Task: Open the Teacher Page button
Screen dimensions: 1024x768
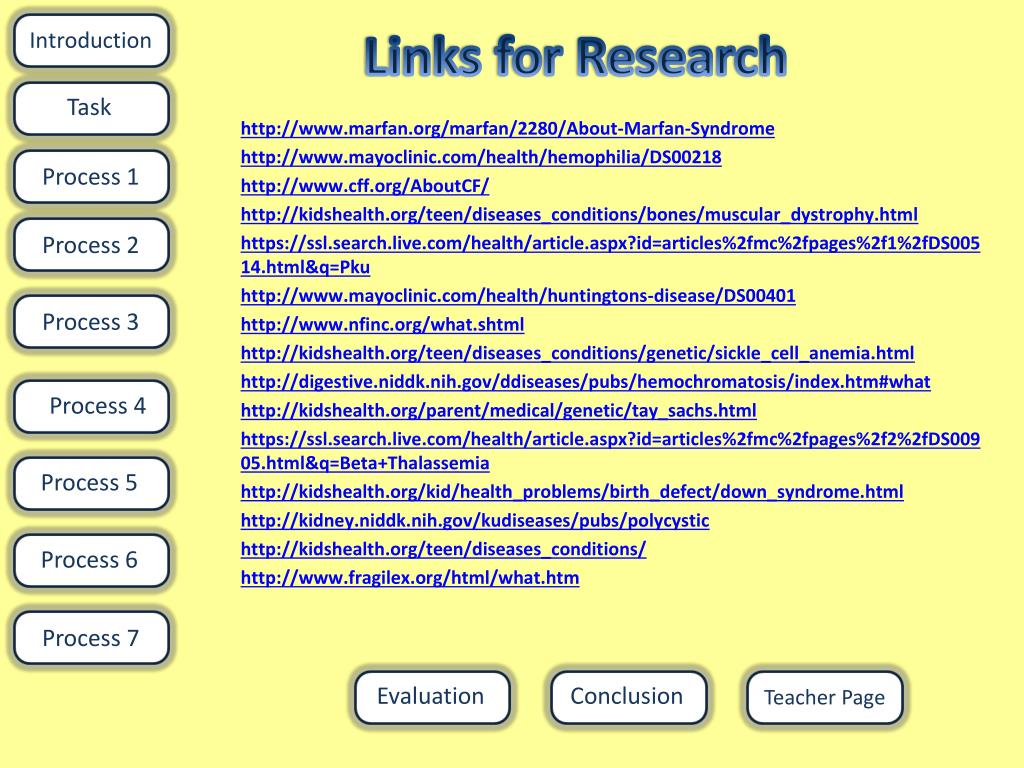Action: point(825,697)
